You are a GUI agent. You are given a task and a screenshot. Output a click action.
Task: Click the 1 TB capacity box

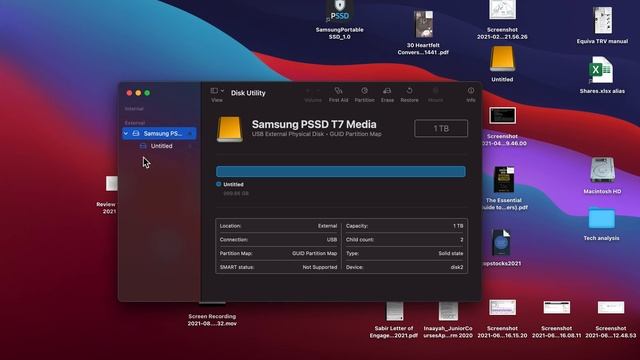tap(441, 129)
